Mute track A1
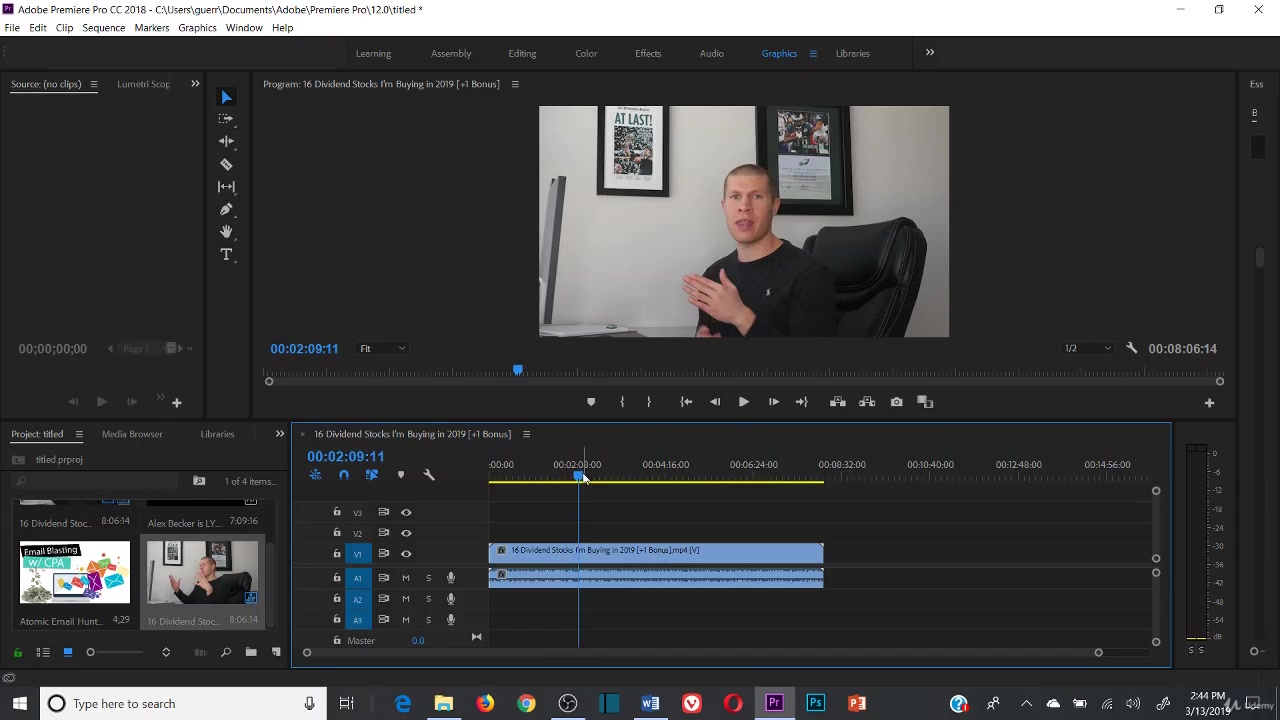Image resolution: width=1280 pixels, height=720 pixels. click(405, 578)
